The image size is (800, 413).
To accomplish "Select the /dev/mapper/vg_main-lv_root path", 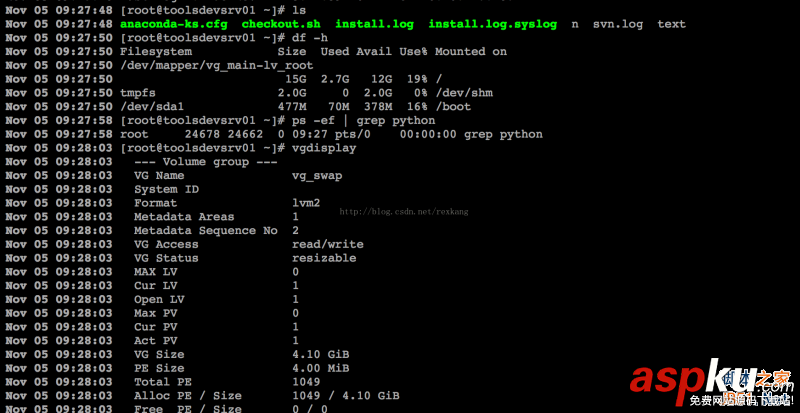I will tap(216, 65).
